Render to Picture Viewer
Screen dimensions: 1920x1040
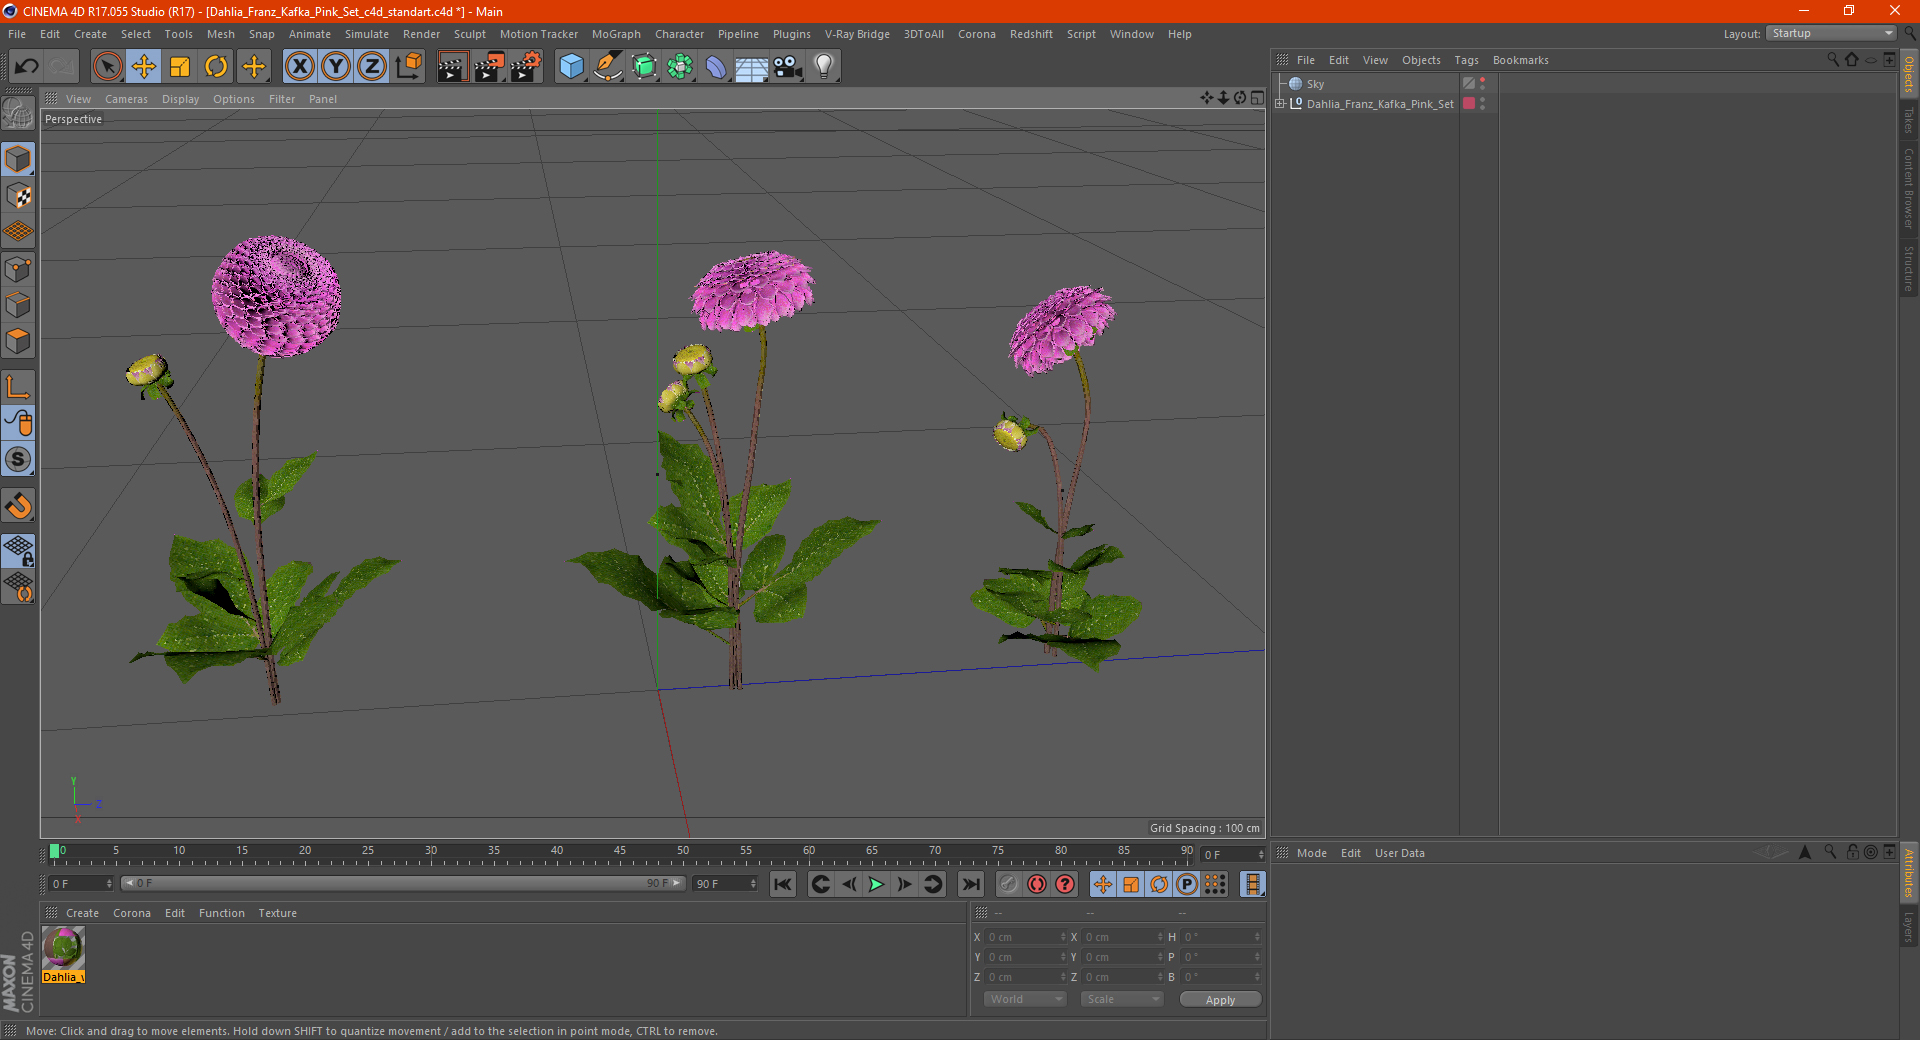(x=489, y=67)
